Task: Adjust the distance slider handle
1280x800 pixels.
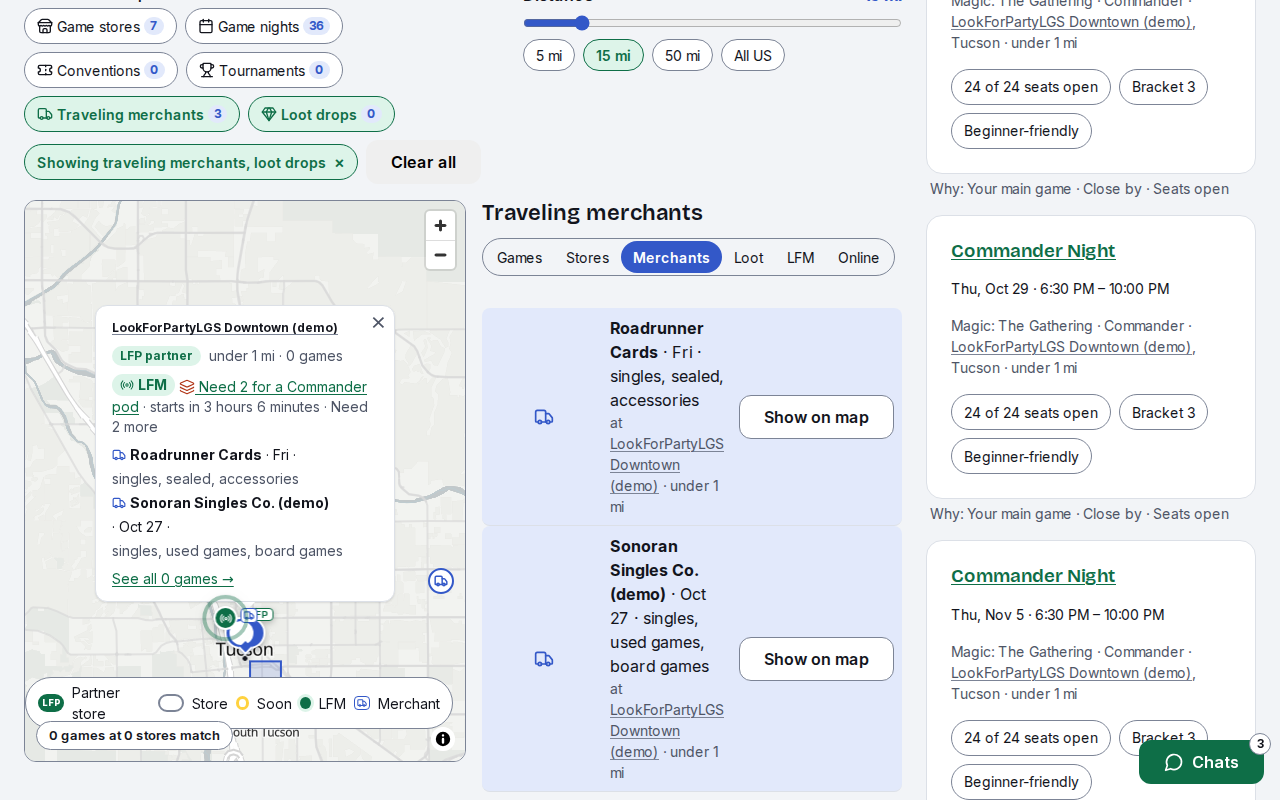Action: (x=582, y=23)
